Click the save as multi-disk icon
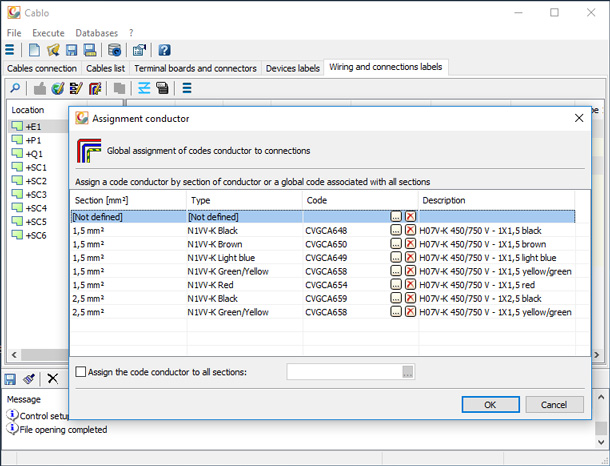Viewport: 610px width, 466px height. [x=90, y=50]
